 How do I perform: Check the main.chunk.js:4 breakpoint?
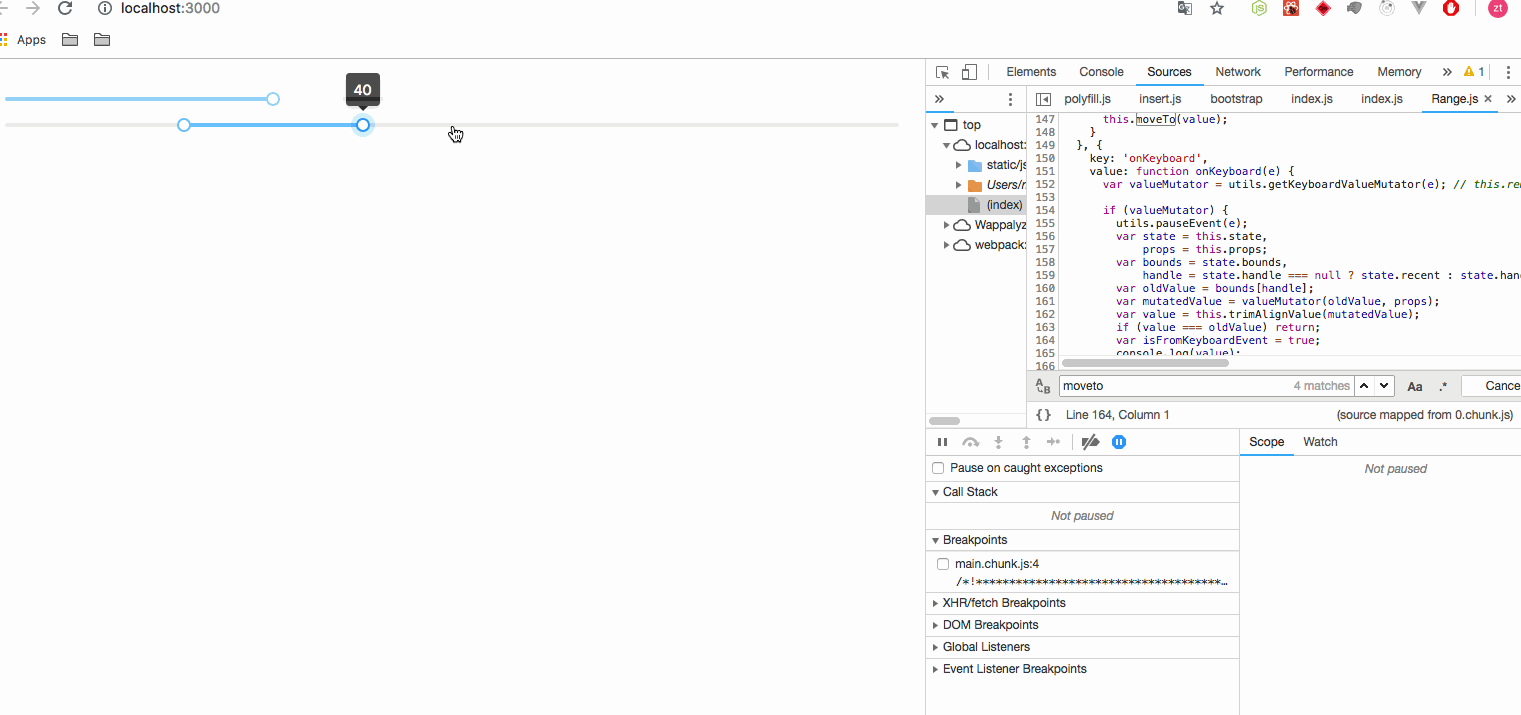943,564
